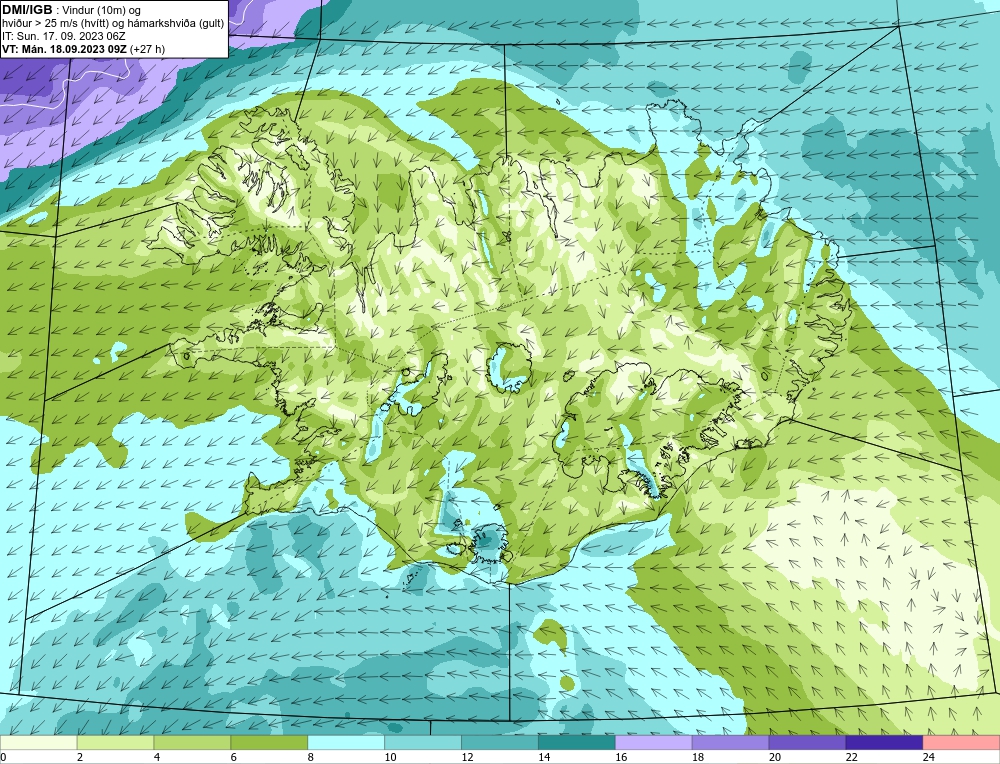
Task: Click the purple 18–20 m/s legend swatch
Action: tap(730, 743)
